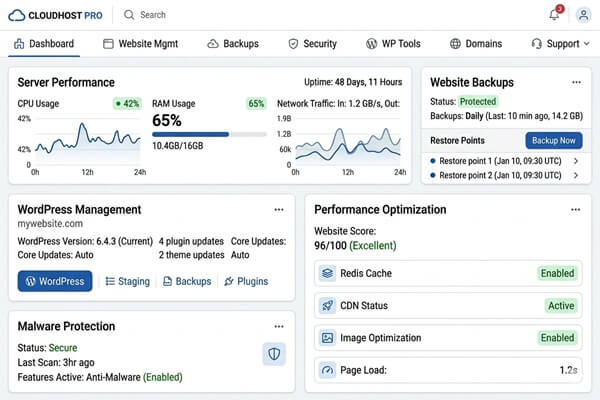This screenshot has height=400, width=600.
Task: Click the Backups file icon in WordPress Management
Action: (167, 281)
